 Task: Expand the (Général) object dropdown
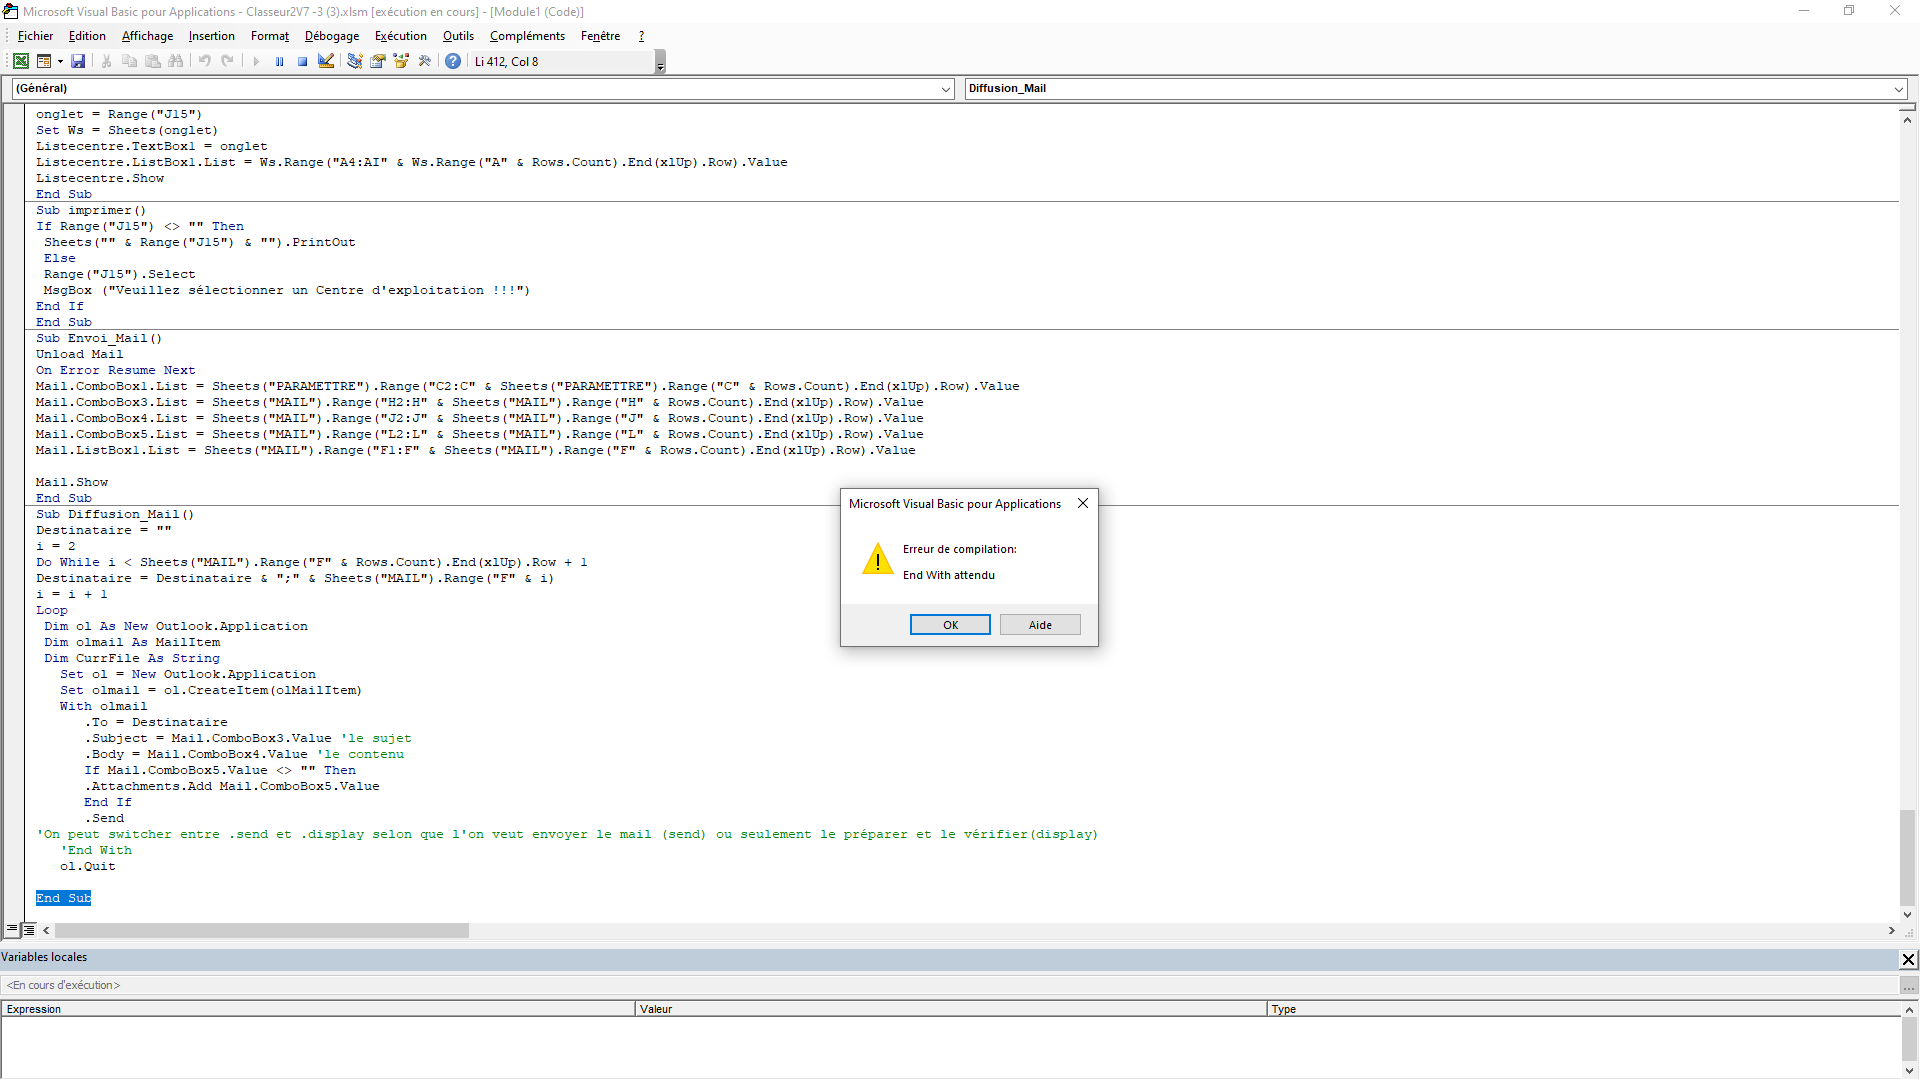click(x=945, y=89)
